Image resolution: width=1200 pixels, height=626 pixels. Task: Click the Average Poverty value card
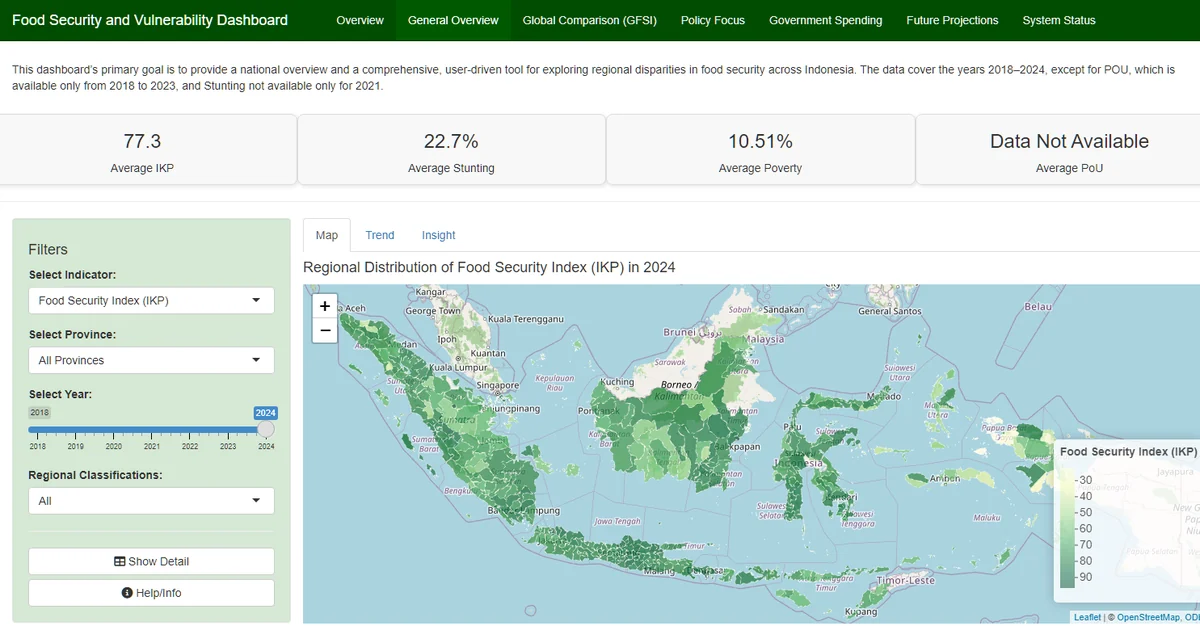pyautogui.click(x=760, y=150)
